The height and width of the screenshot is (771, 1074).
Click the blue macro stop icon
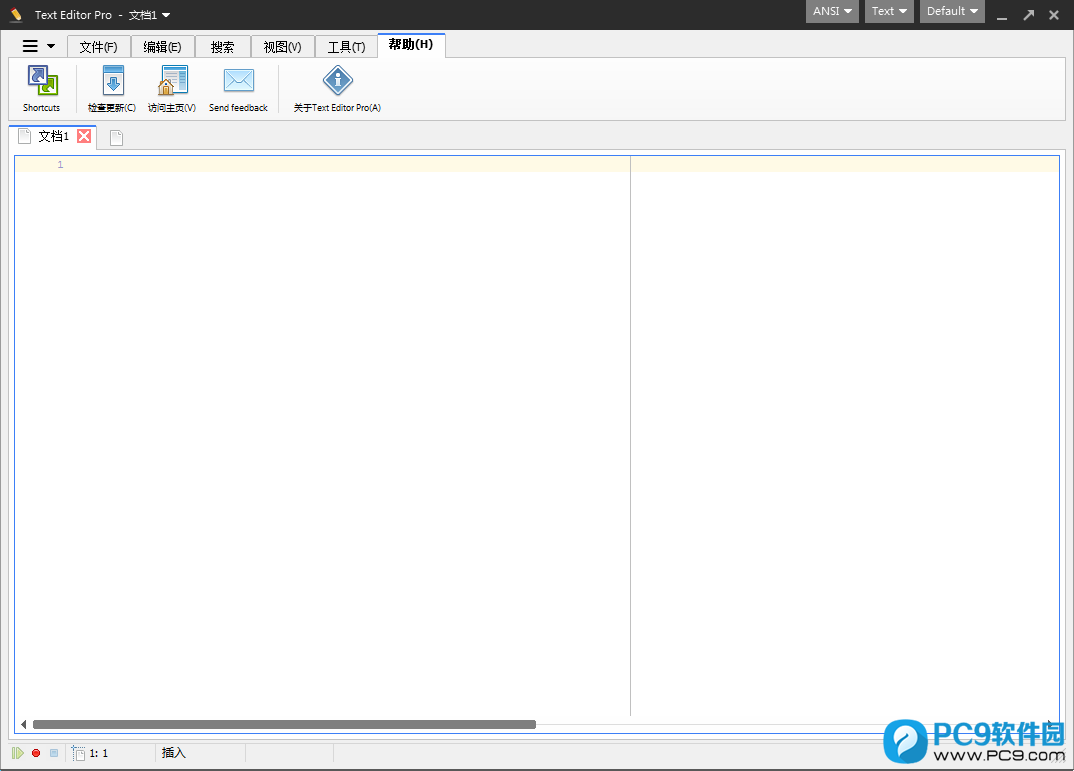click(52, 753)
